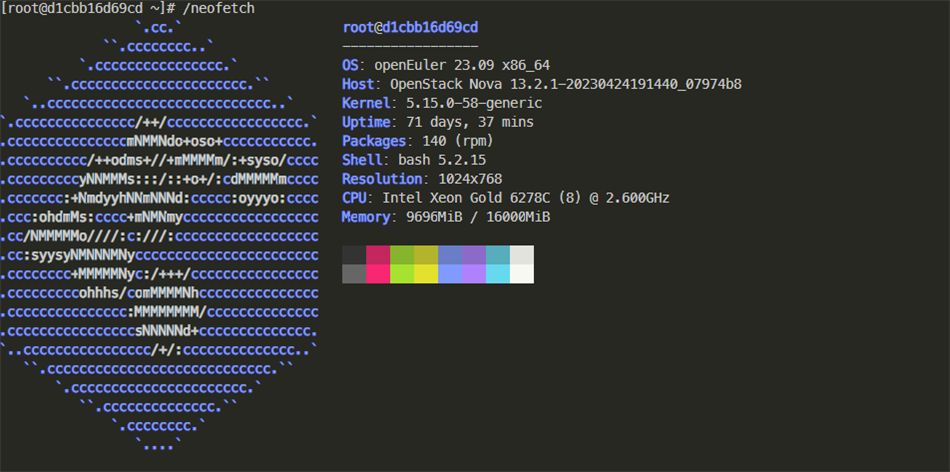
Task: Click the "71 days, 37 mins" value
Action: pos(470,122)
